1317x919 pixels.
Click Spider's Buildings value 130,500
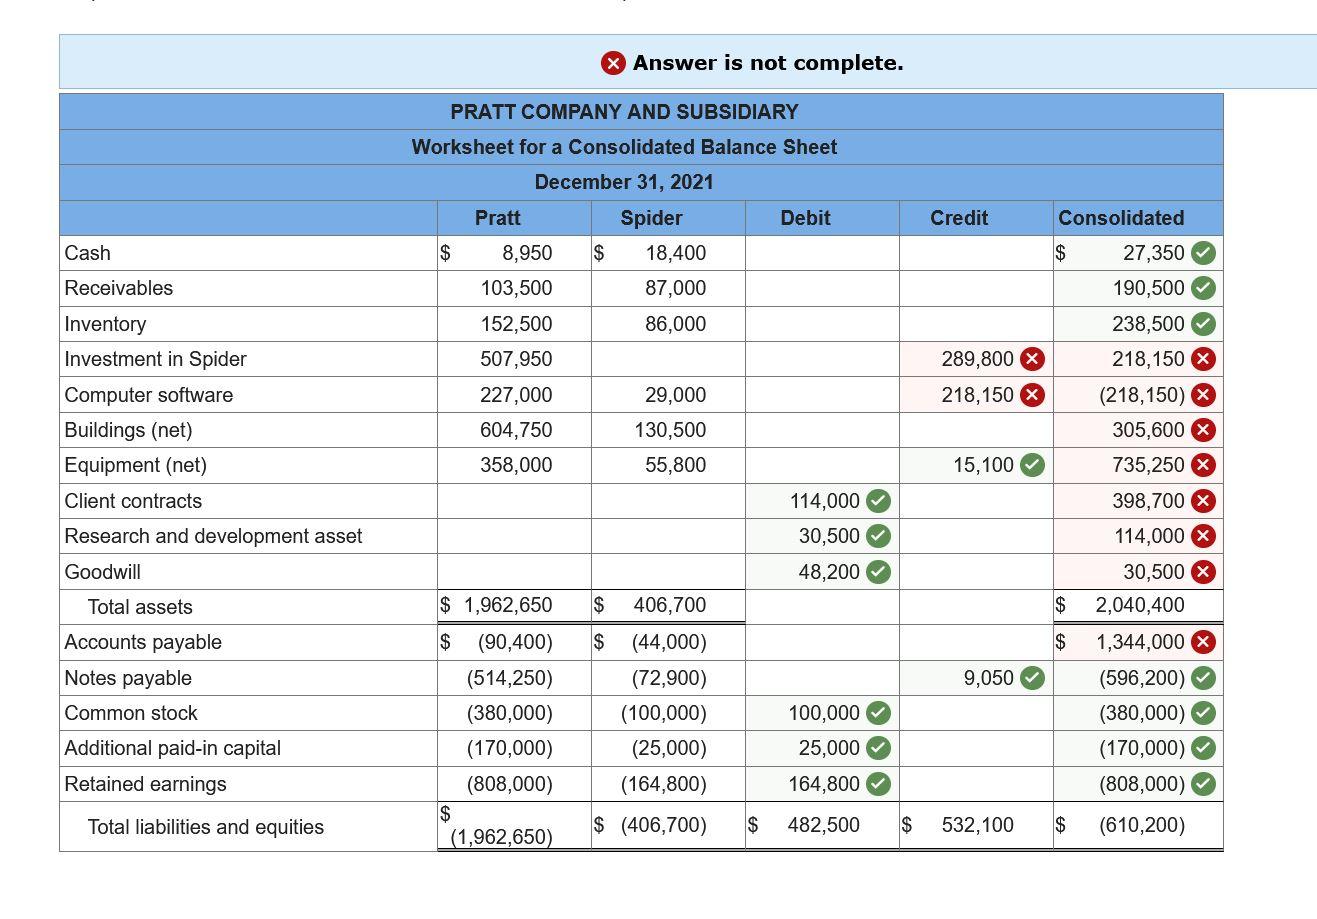(670, 430)
